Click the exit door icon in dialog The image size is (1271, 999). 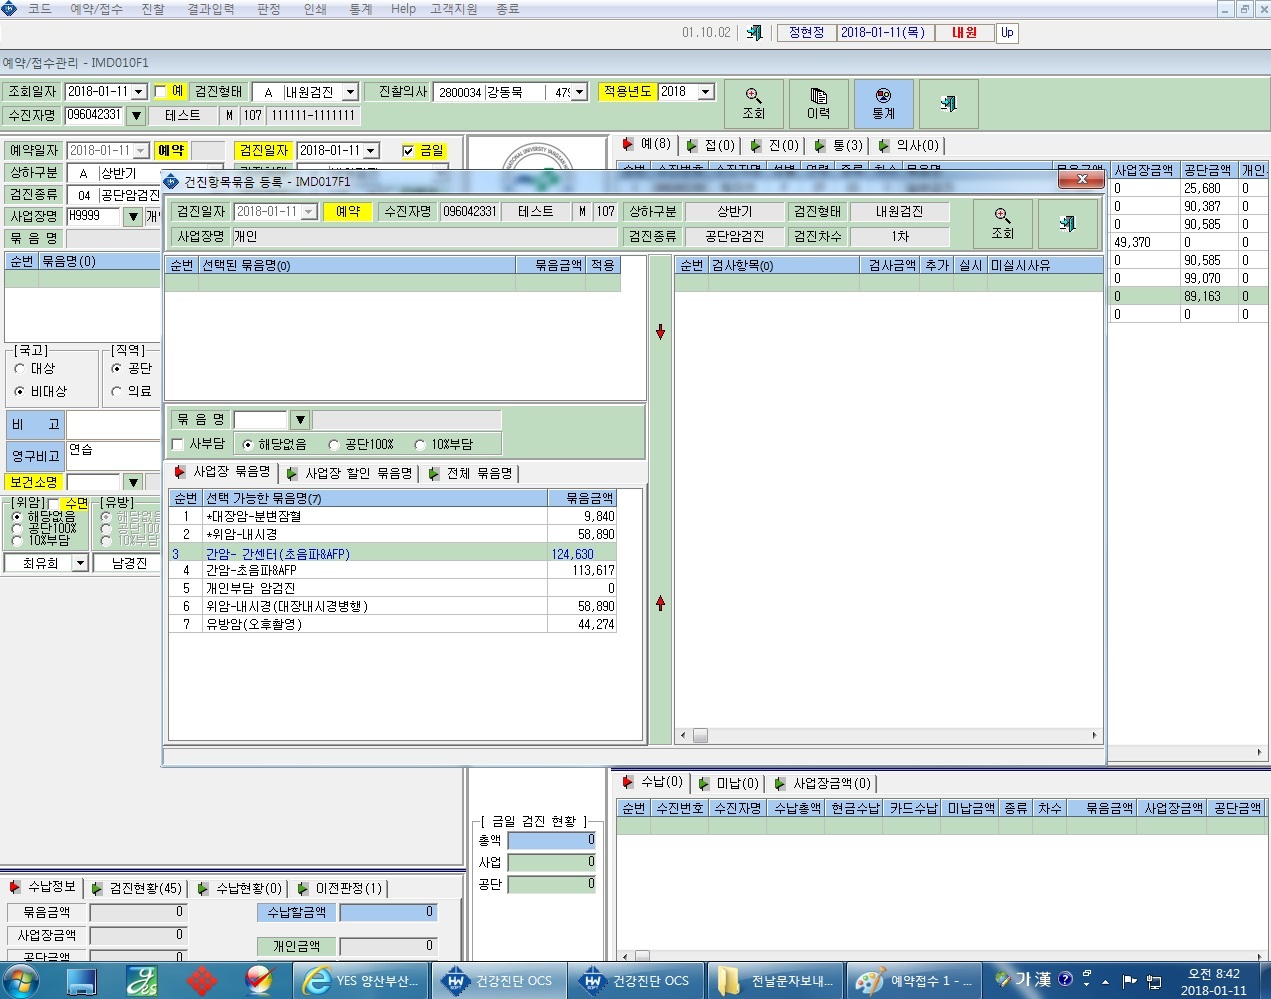click(x=1067, y=223)
